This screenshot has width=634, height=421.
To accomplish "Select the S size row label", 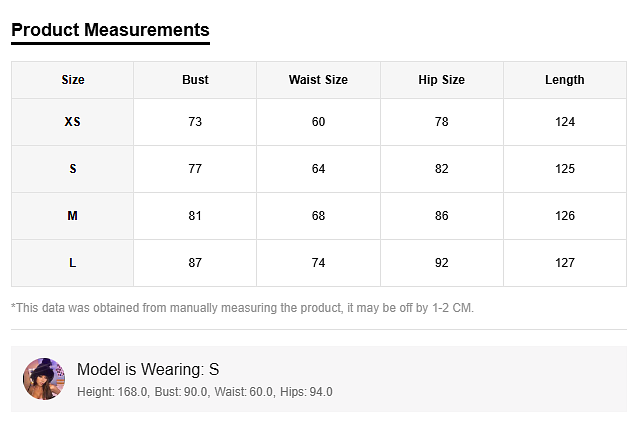I will coord(73,169).
